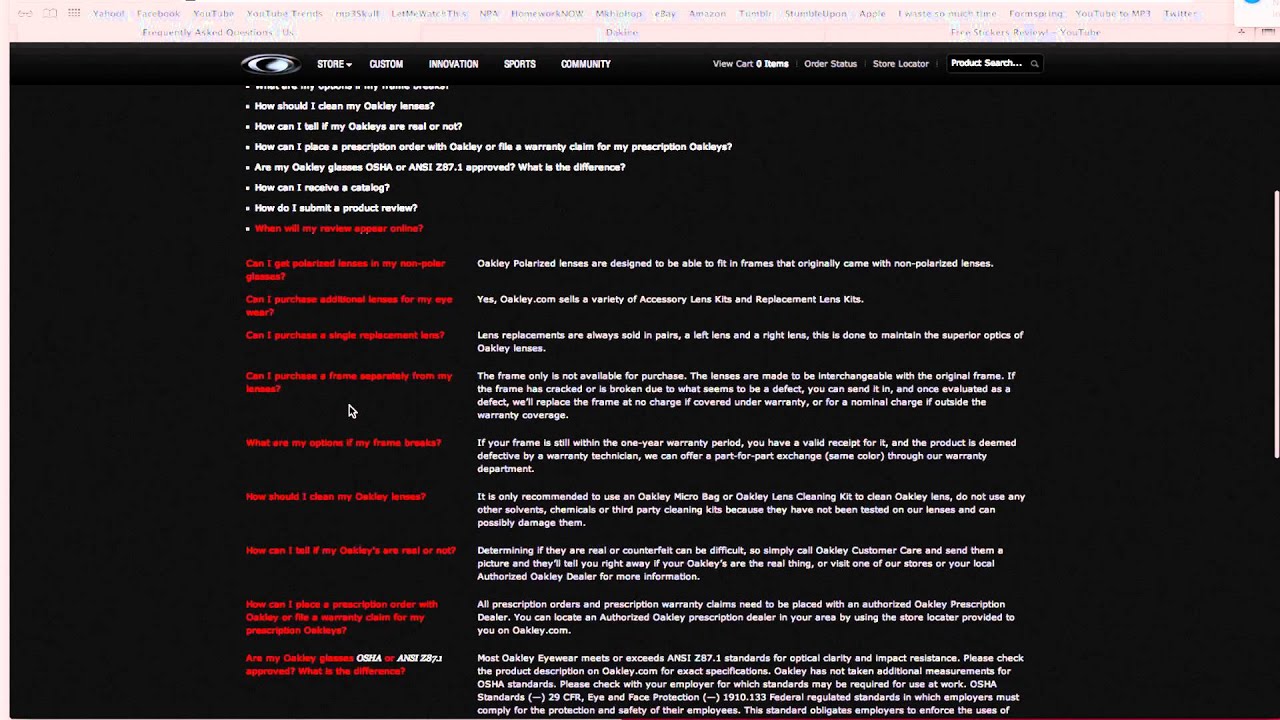Viewport: 1280px width, 720px height.
Task: Open the Formspring bookmark
Action: coord(1036,14)
